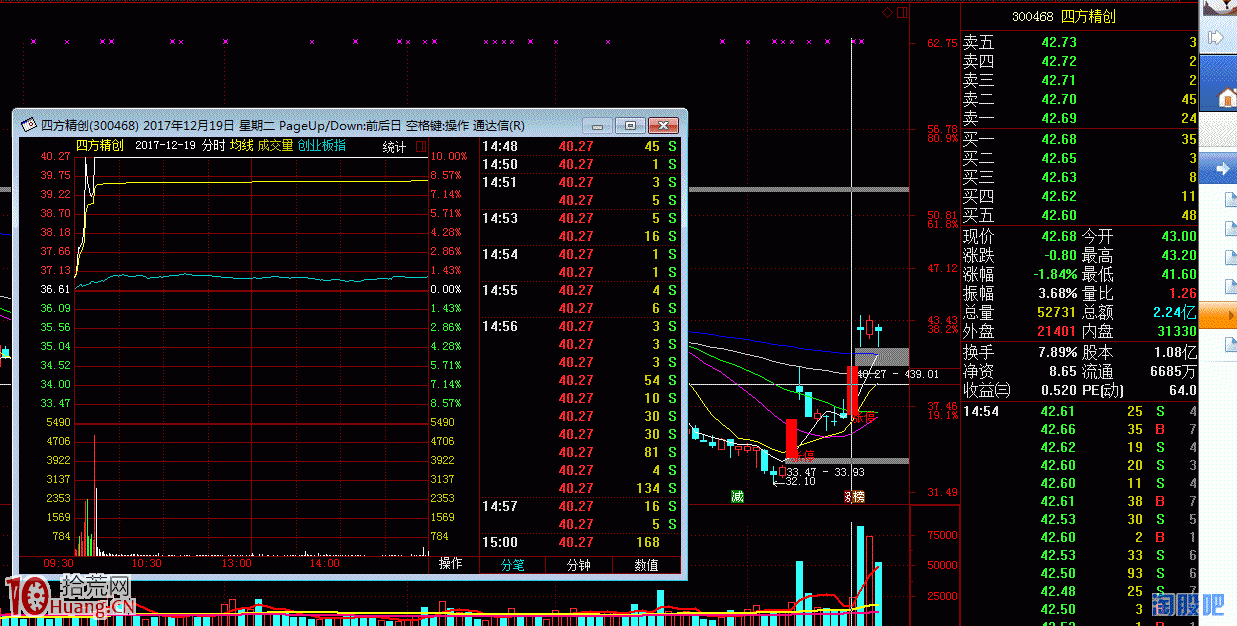Click 四方精创 name in quote panel header

point(1088,16)
